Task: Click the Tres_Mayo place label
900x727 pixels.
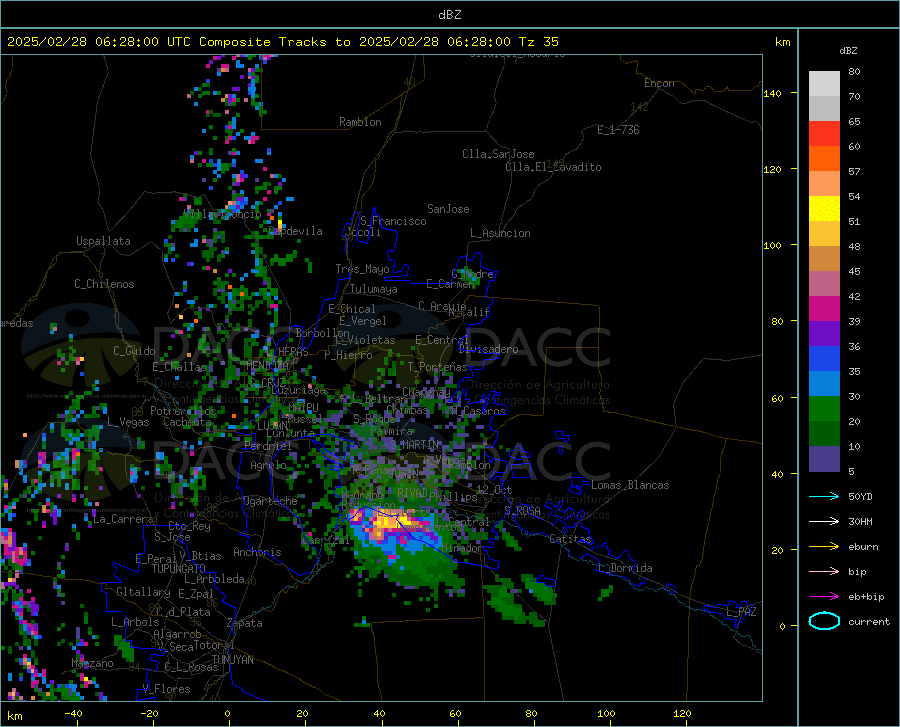Action: tap(362, 269)
